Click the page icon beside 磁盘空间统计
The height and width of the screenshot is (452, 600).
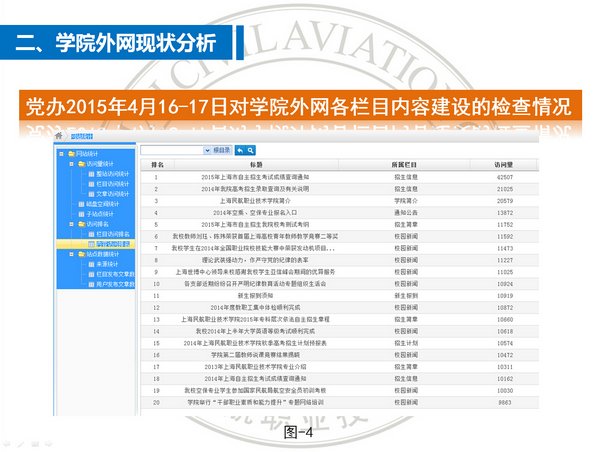(80, 203)
